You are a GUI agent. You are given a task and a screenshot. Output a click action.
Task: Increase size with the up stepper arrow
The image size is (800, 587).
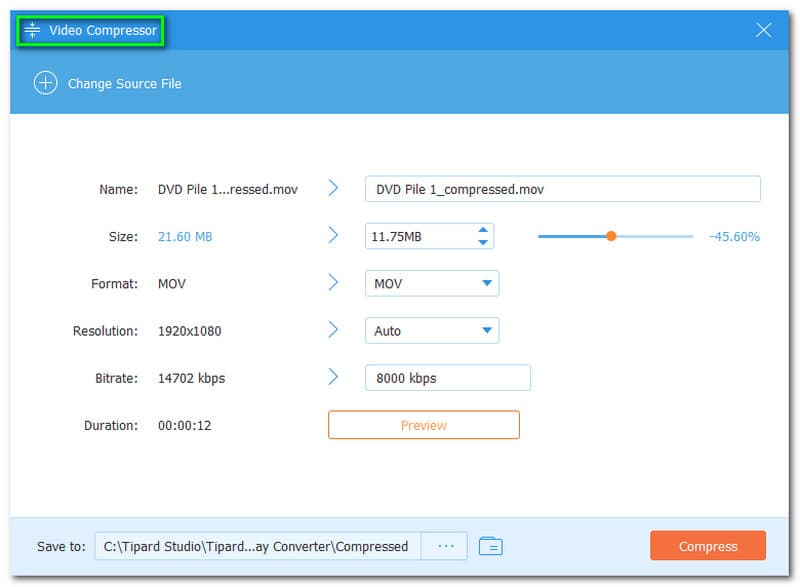pos(483,230)
